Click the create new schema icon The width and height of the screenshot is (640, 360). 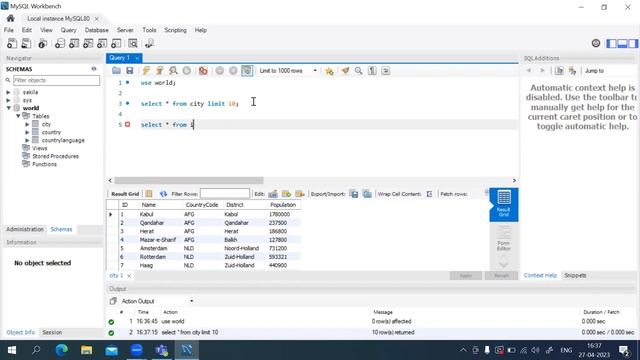pos(60,43)
